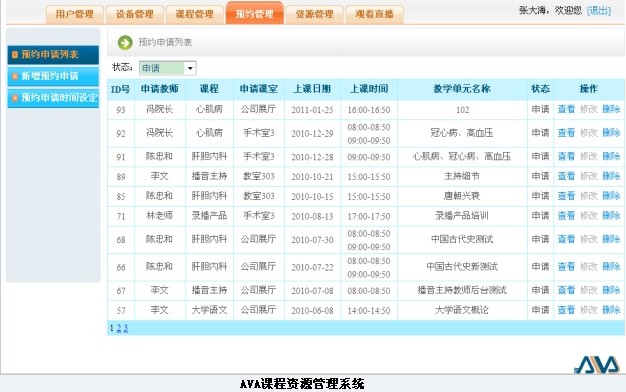This screenshot has height=392, width=626.
Task: Click the 退出 logout link
Action: point(598,11)
